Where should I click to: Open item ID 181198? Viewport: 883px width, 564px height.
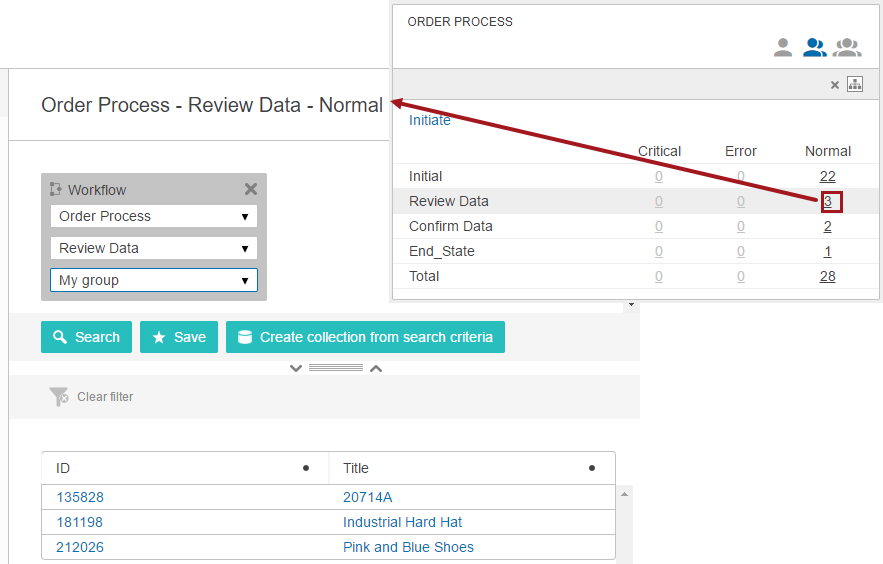79,522
